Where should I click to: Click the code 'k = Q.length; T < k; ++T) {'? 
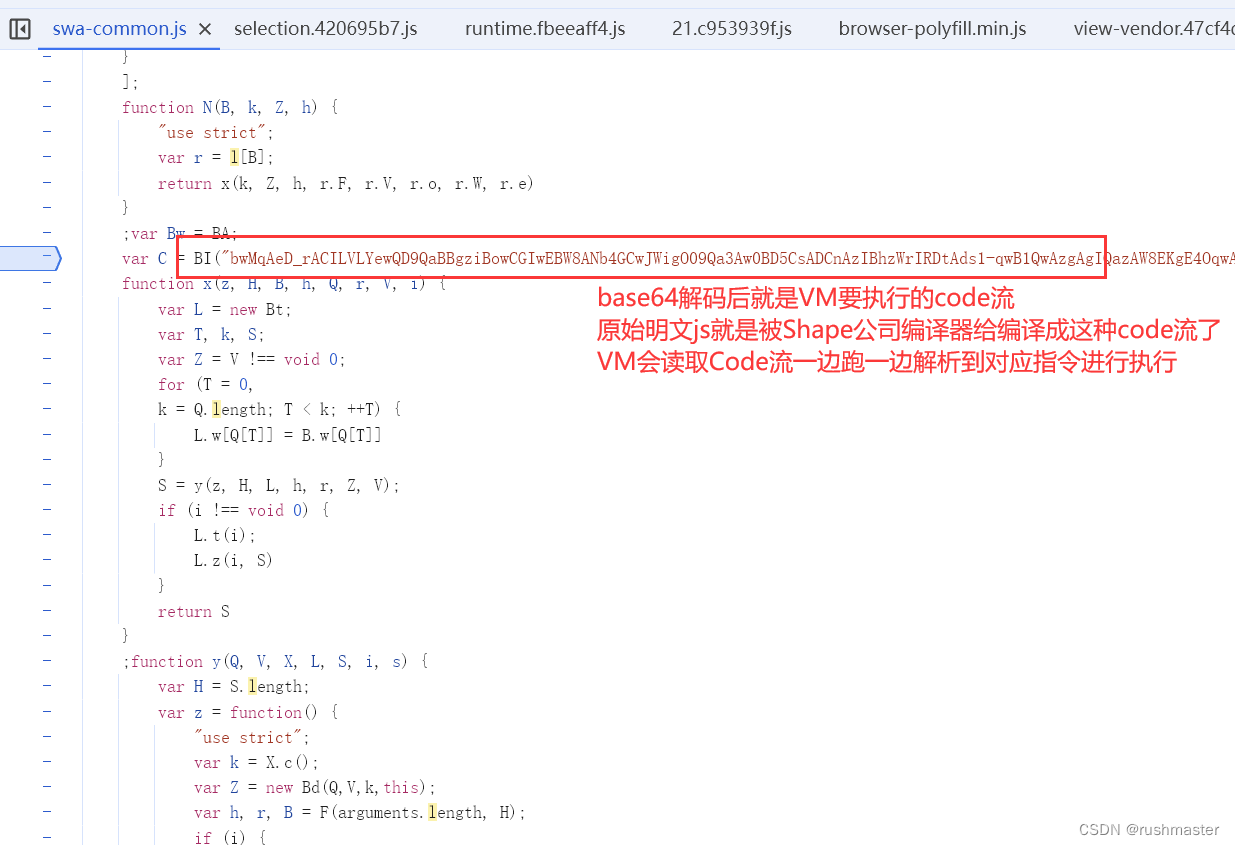click(x=278, y=409)
